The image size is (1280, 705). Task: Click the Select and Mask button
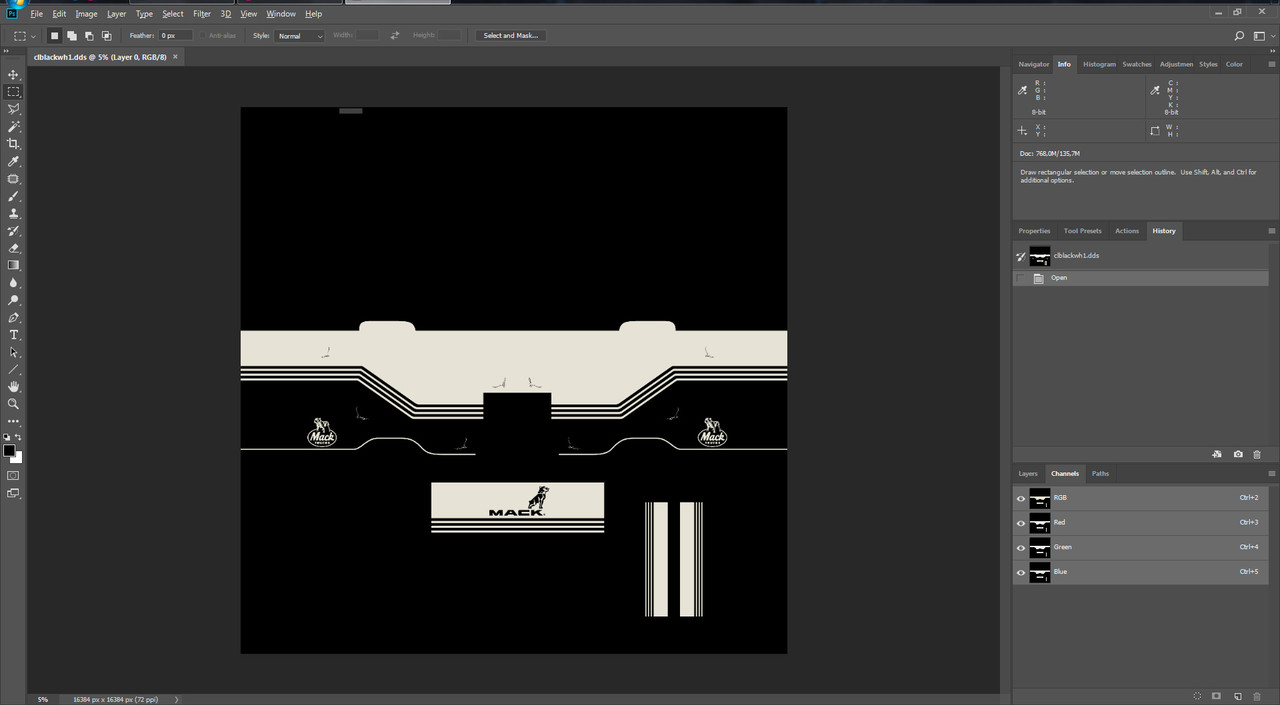pos(511,36)
